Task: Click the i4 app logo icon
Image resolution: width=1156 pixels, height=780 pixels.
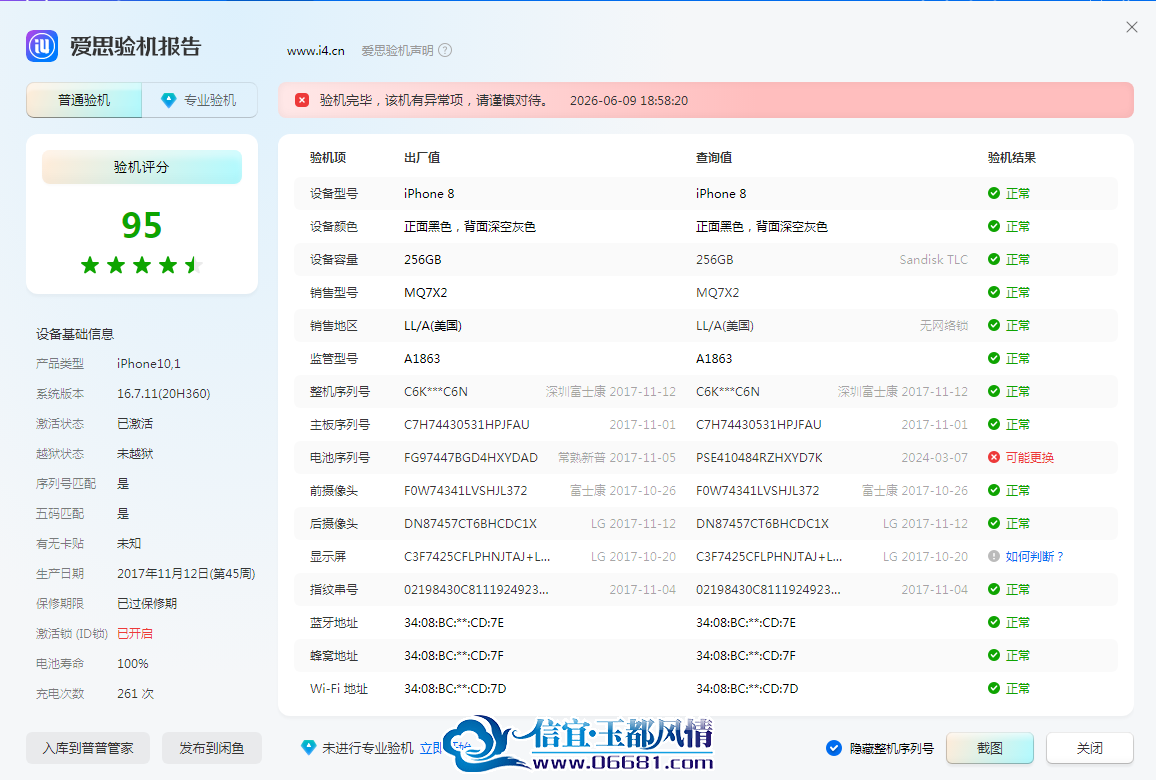Action: 42,46
